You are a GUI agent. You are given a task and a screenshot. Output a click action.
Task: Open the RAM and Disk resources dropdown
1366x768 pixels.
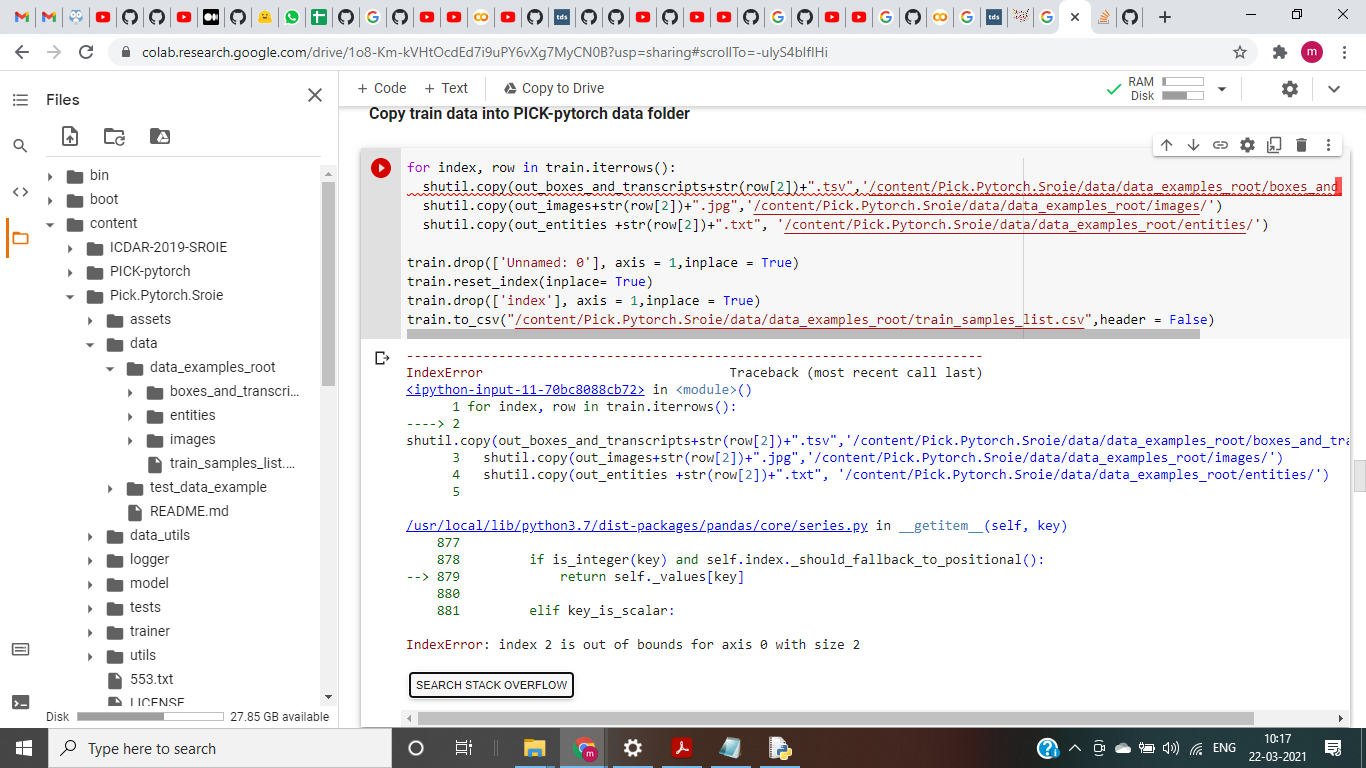pyautogui.click(x=1222, y=89)
